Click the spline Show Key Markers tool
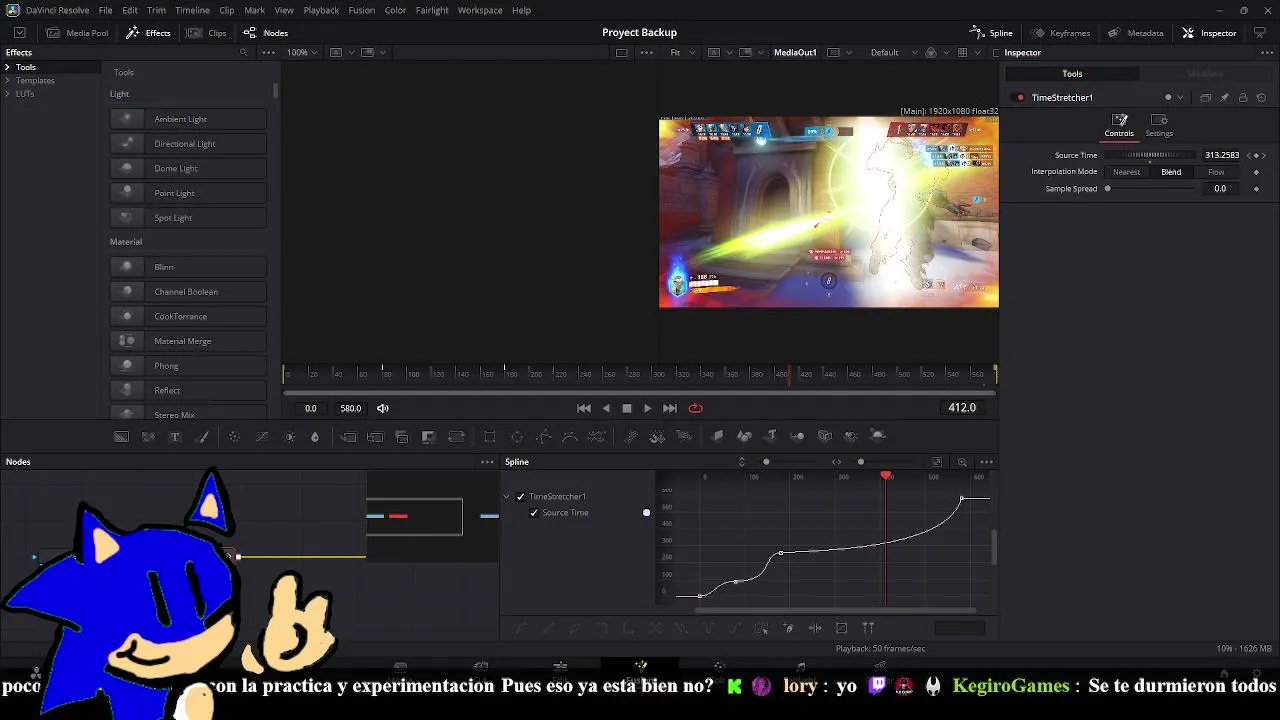This screenshot has height=720, width=1280. [868, 628]
